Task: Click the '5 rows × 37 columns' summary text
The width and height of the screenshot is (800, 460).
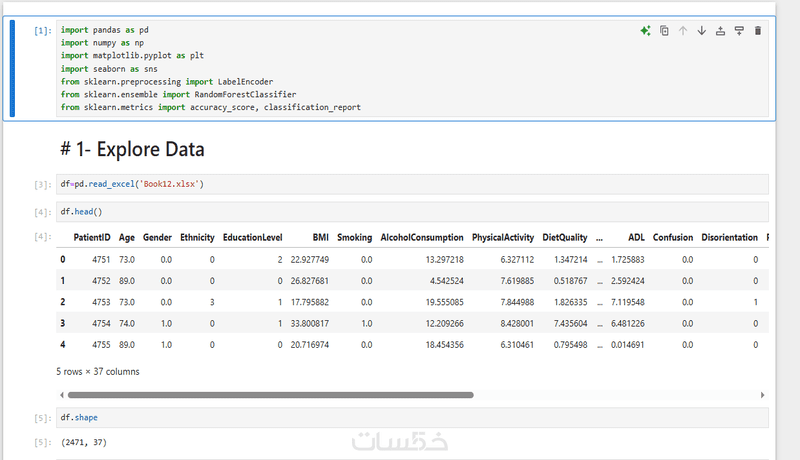Action: (x=97, y=372)
